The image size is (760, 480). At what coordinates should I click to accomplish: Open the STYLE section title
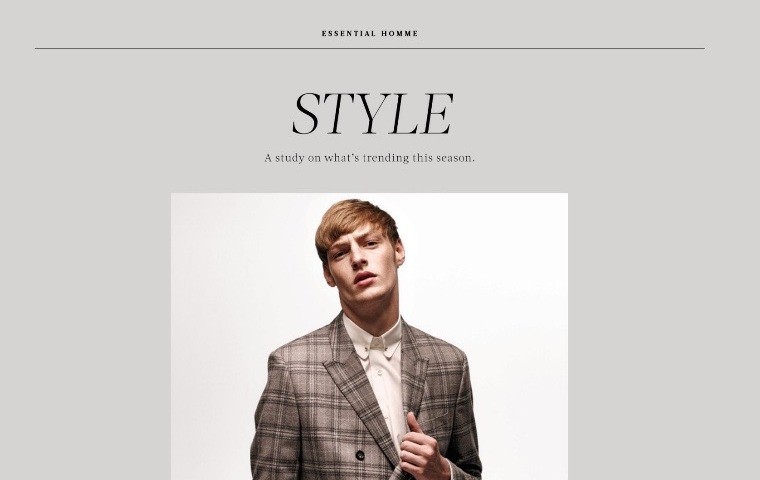tap(372, 113)
